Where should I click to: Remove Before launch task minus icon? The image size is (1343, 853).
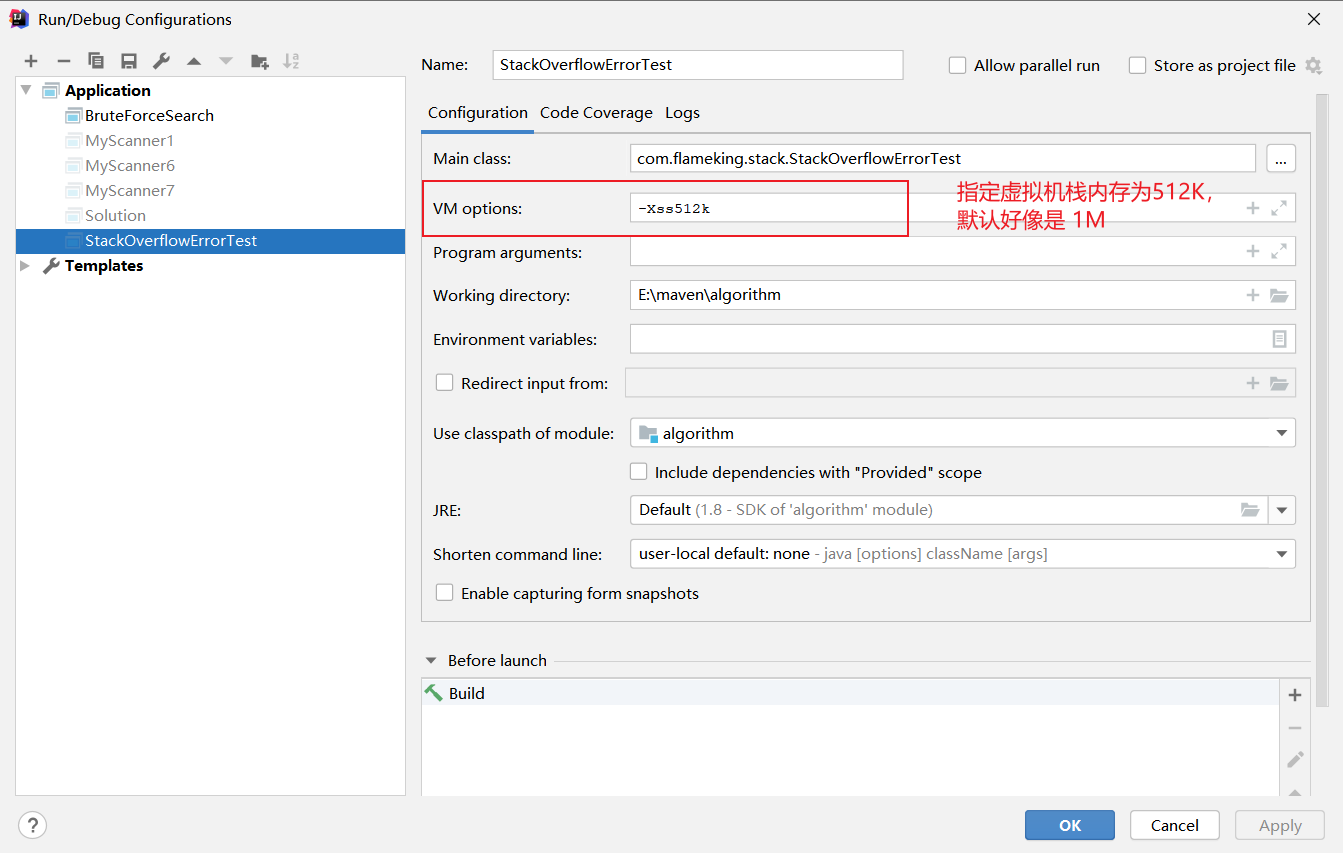click(x=1295, y=728)
